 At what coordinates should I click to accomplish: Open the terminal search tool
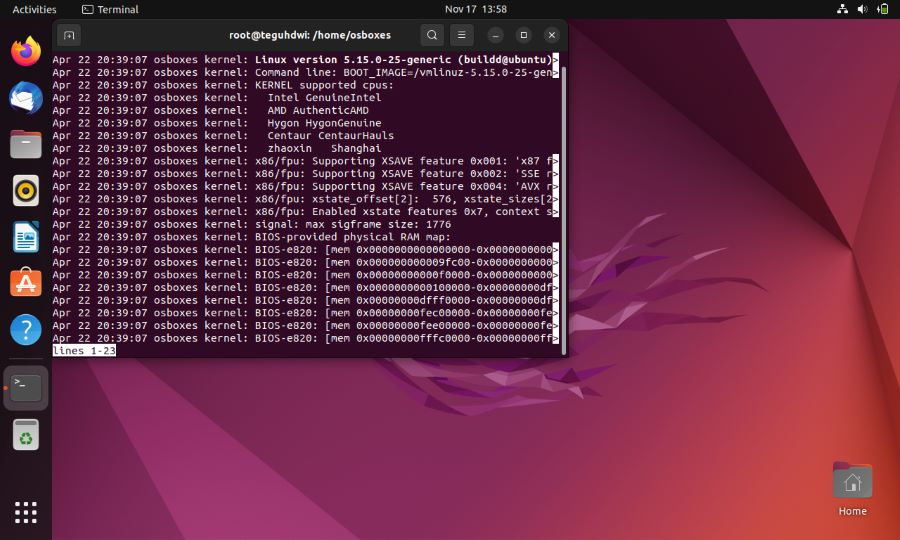click(x=432, y=35)
